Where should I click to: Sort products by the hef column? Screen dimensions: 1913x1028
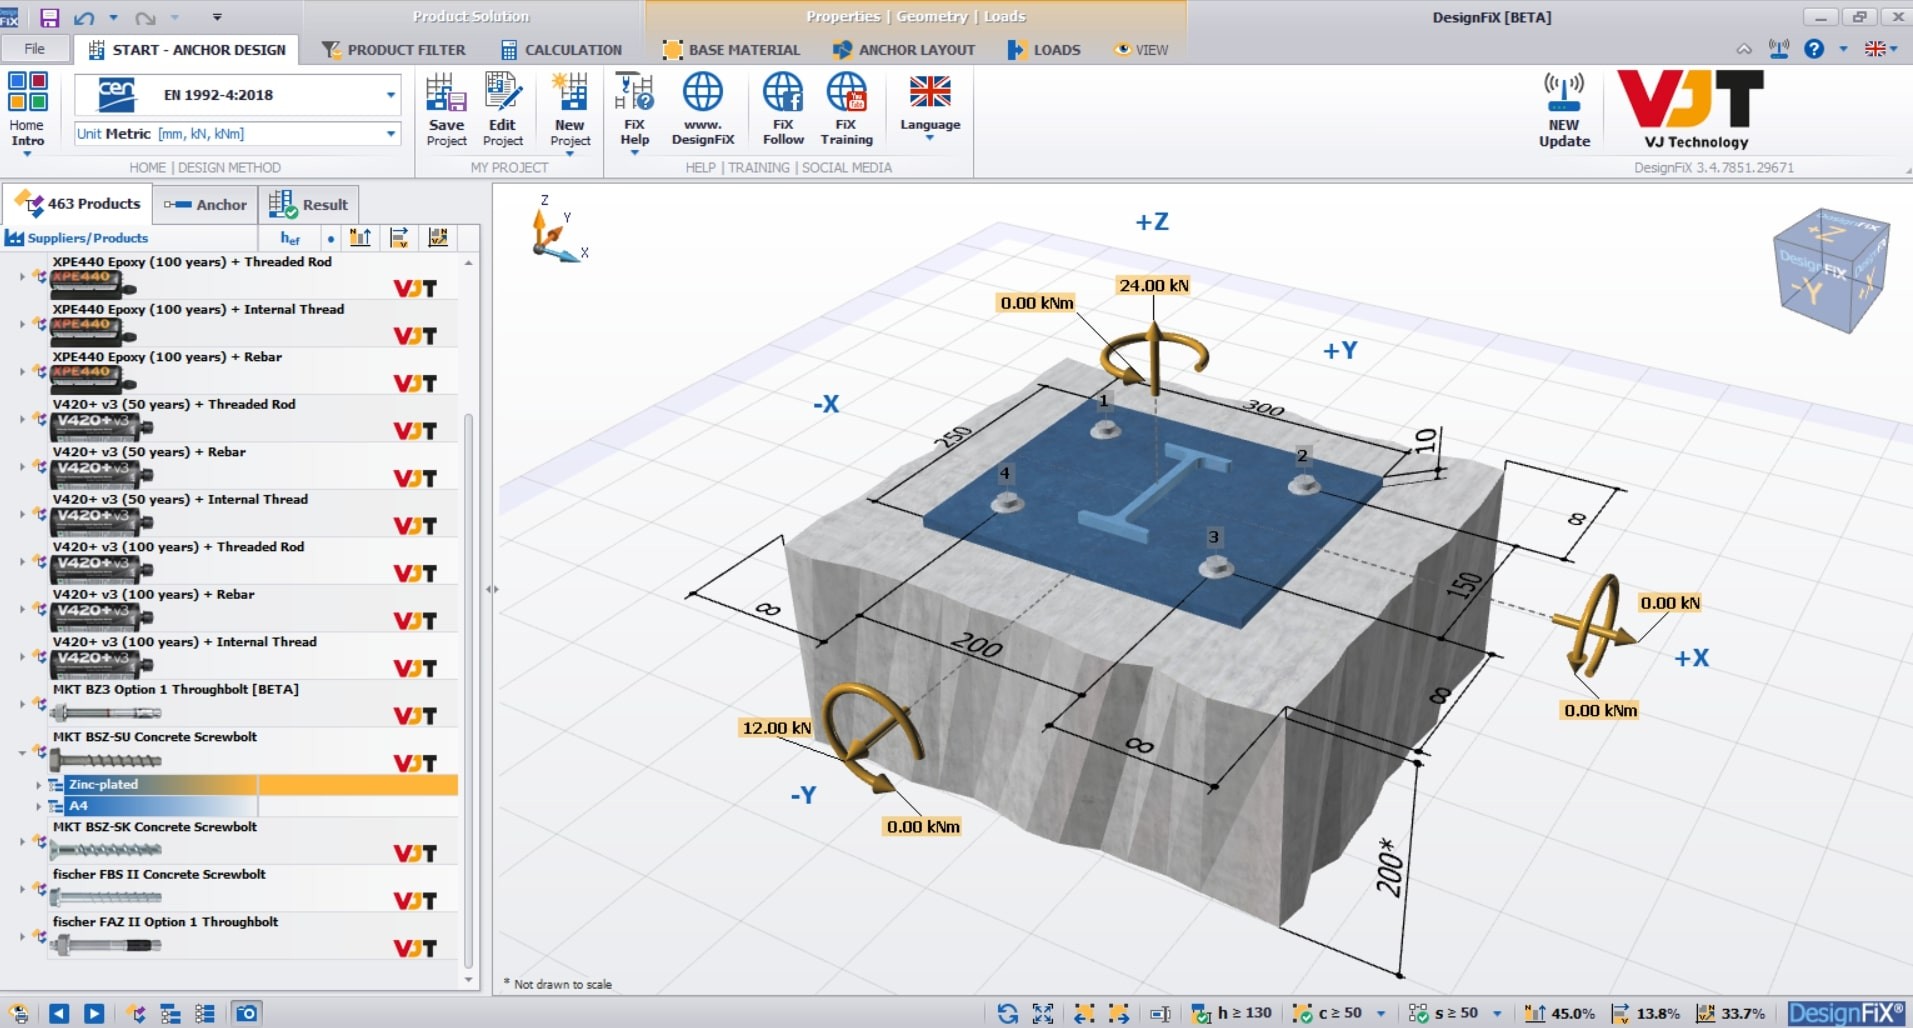(x=290, y=238)
